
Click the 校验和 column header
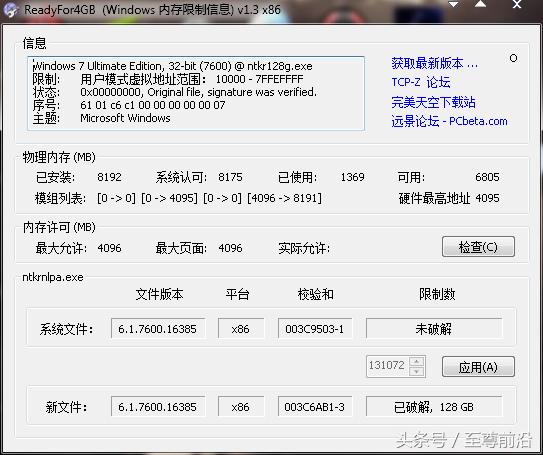(x=316, y=294)
